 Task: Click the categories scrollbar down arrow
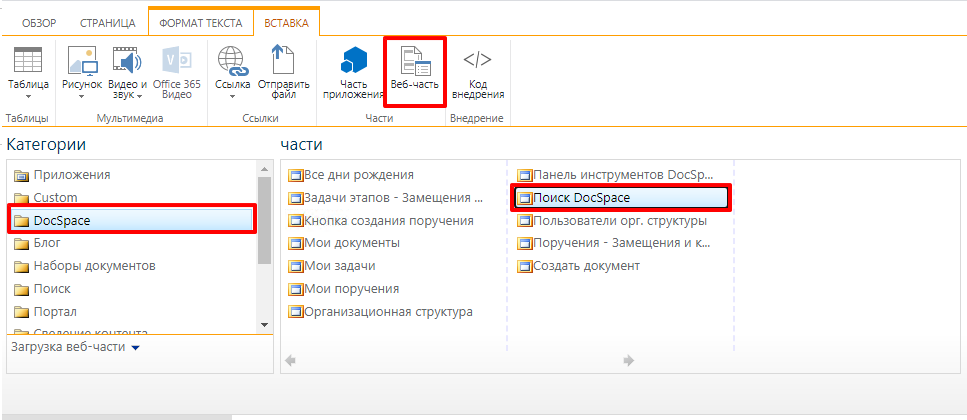(x=264, y=324)
